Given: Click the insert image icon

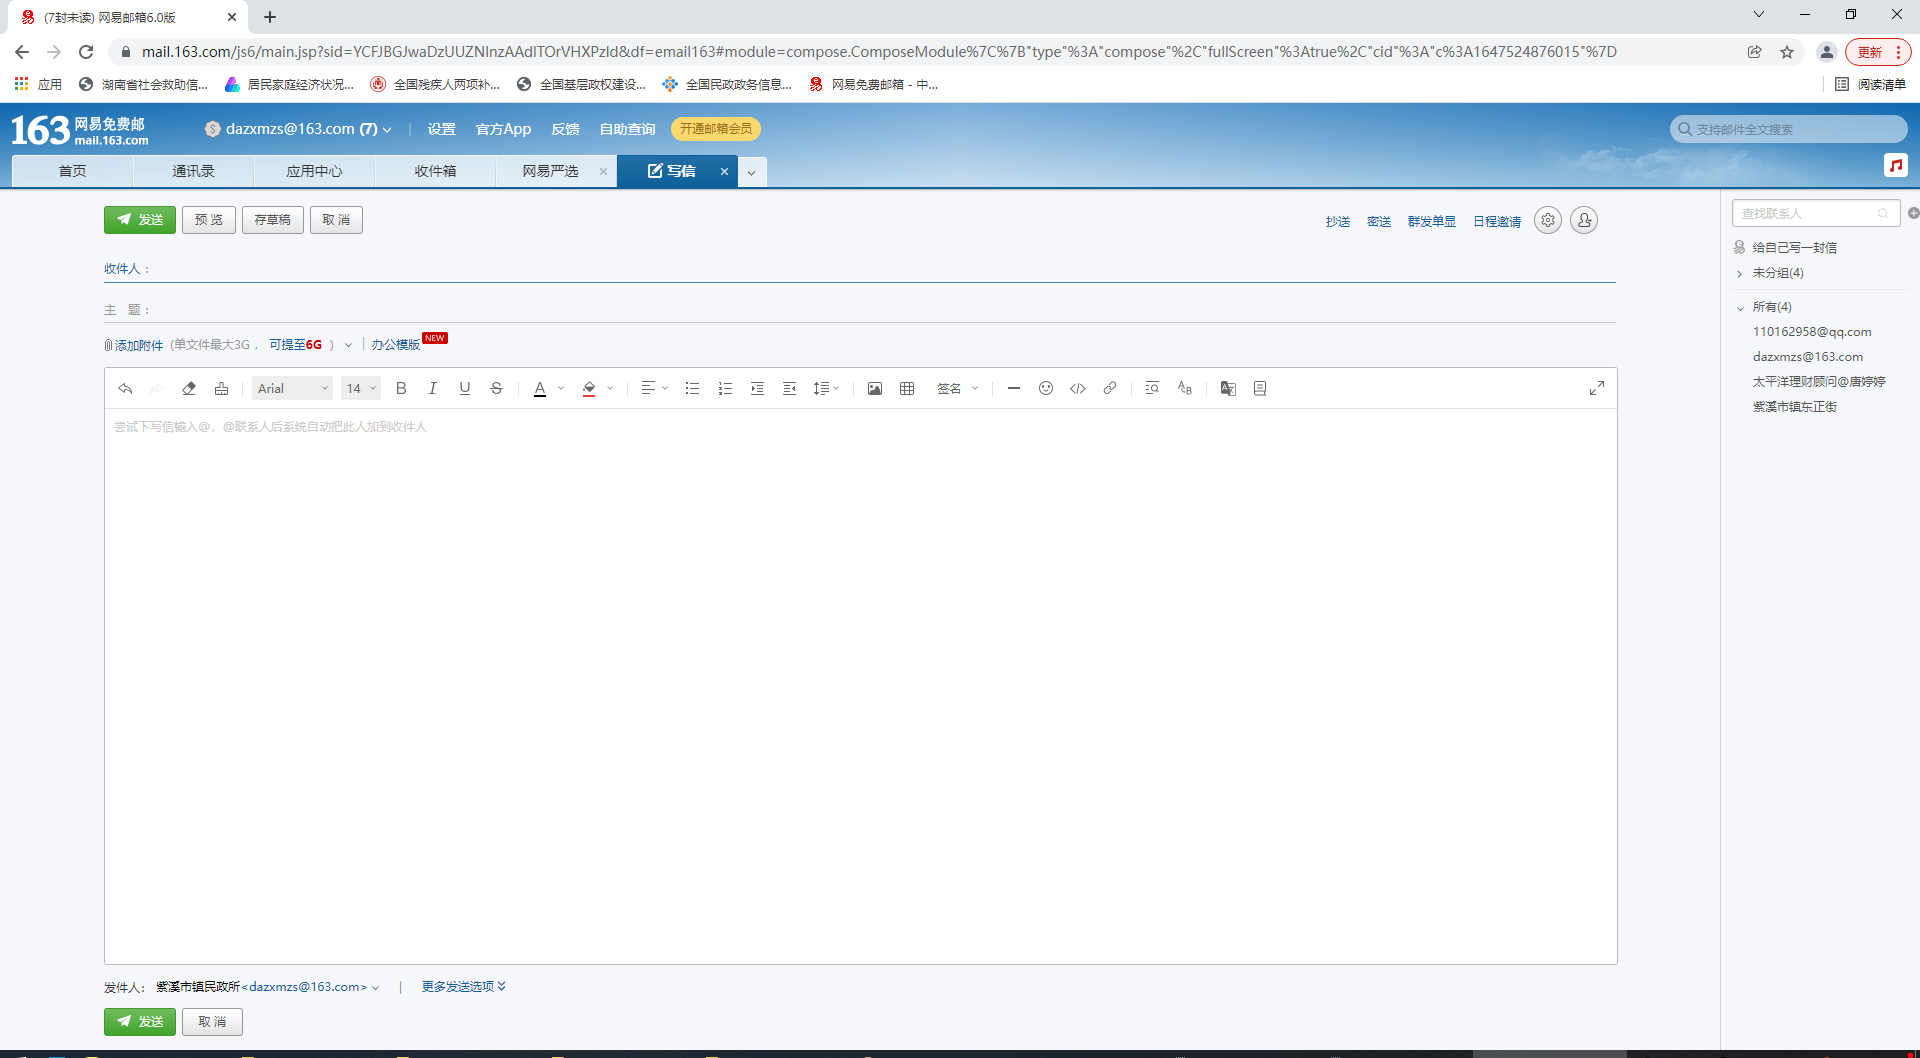Looking at the screenshot, I should click(x=875, y=389).
